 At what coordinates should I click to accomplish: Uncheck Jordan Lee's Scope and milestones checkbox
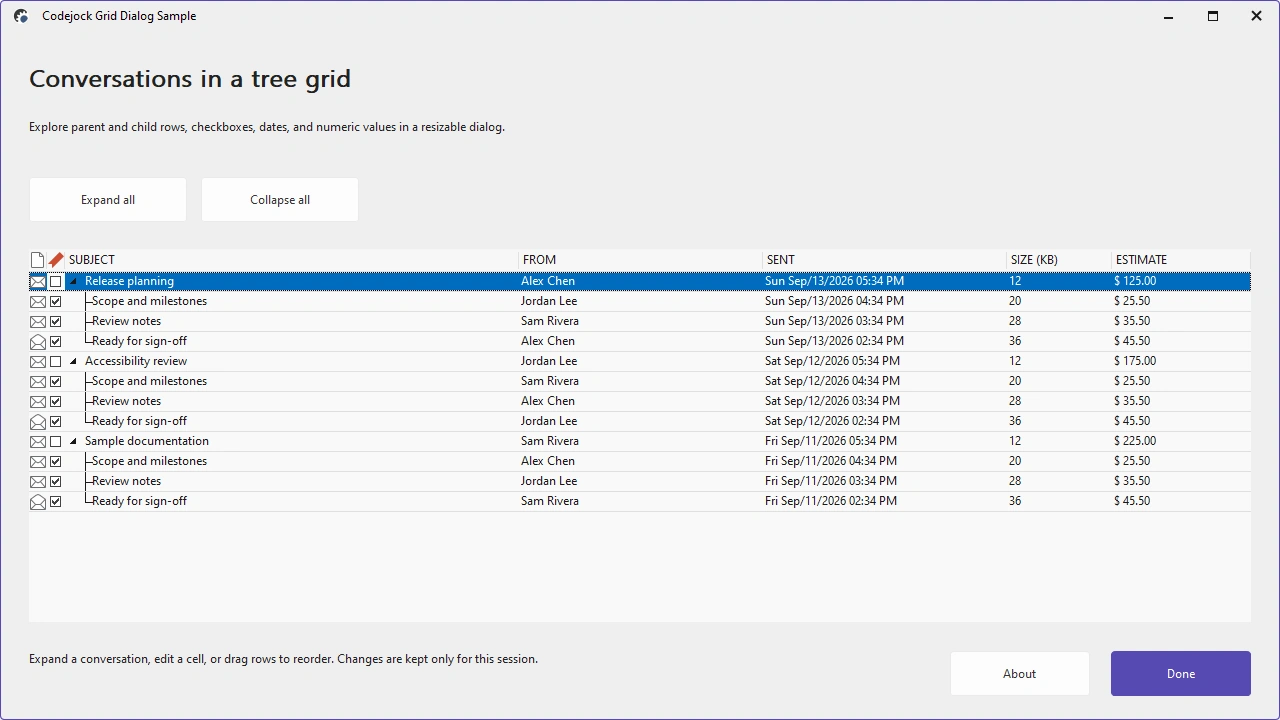click(x=56, y=302)
